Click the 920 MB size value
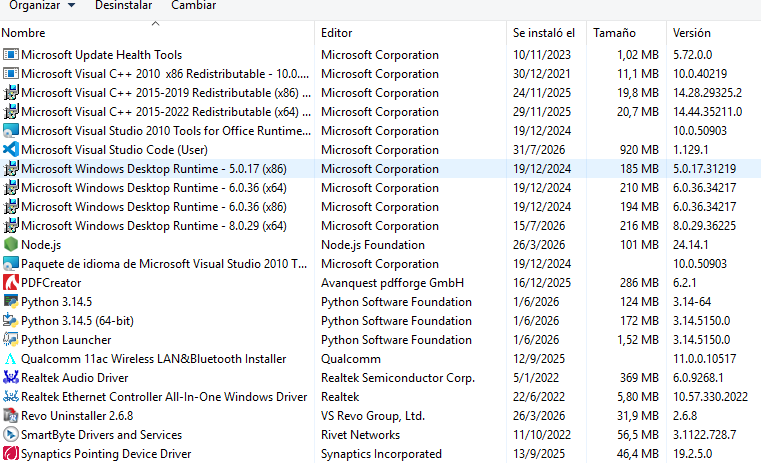Screen dimensions: 761x463 pyautogui.click(x=639, y=149)
